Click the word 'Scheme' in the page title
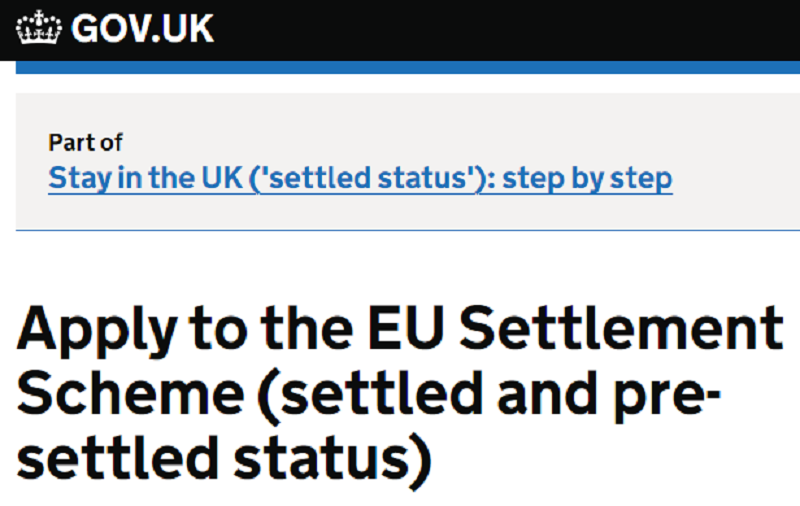The height and width of the screenshot is (506, 800). pyautogui.click(x=131, y=392)
